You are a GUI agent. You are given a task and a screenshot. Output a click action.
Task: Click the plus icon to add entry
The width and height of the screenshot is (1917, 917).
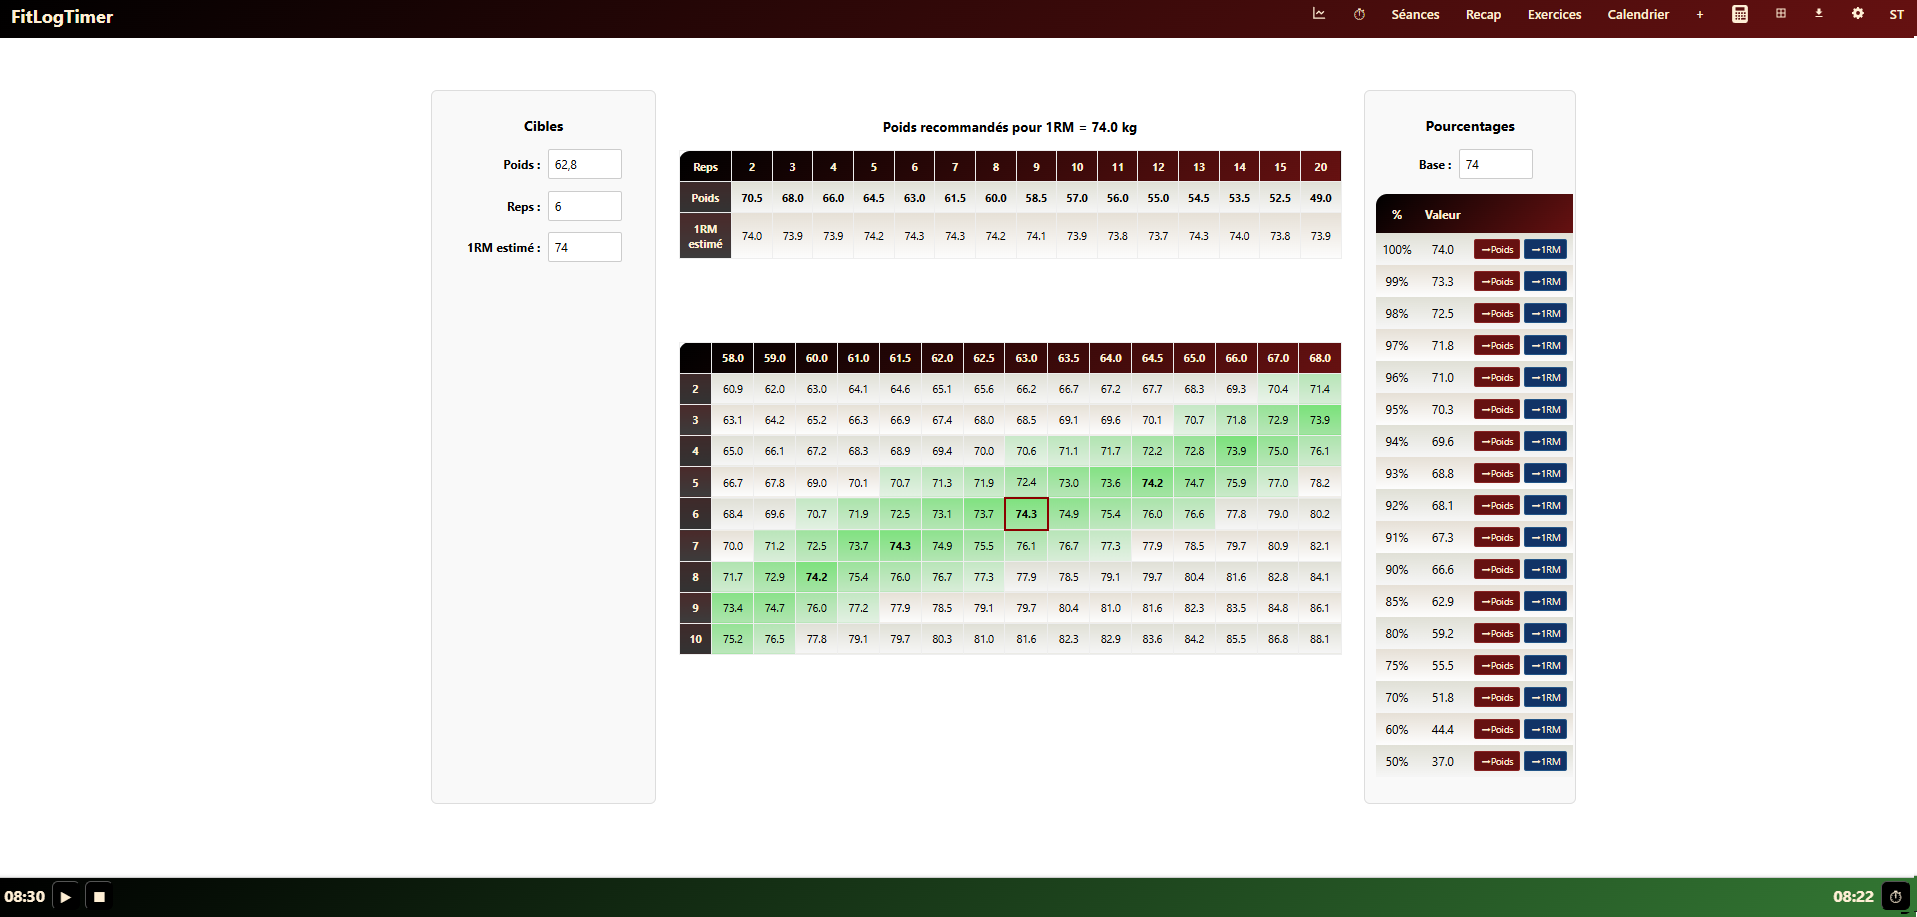(x=1699, y=14)
